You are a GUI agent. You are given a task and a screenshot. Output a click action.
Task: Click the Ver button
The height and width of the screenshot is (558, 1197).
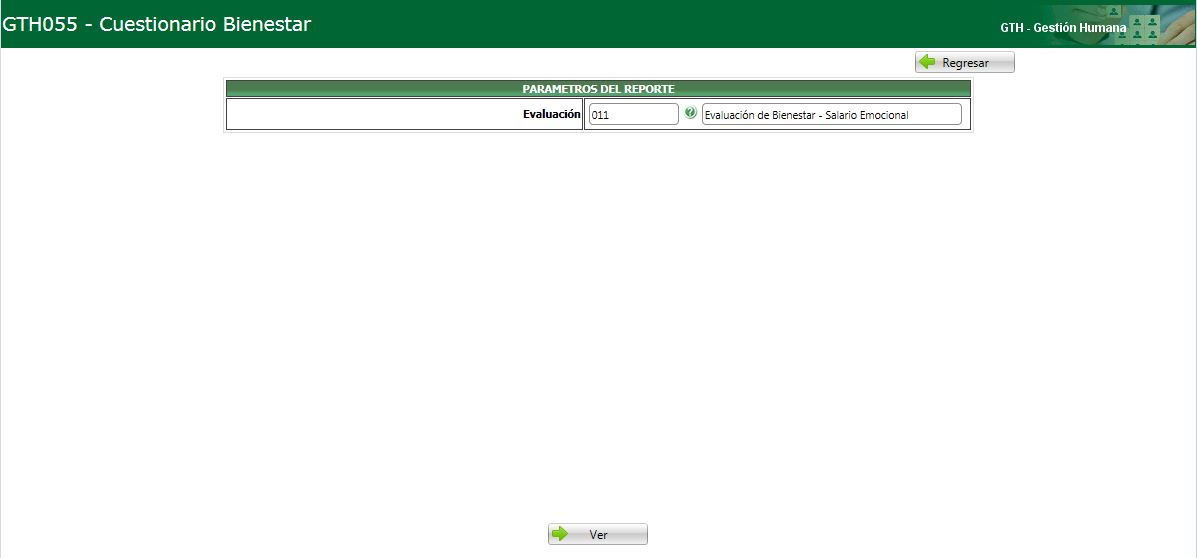click(598, 534)
